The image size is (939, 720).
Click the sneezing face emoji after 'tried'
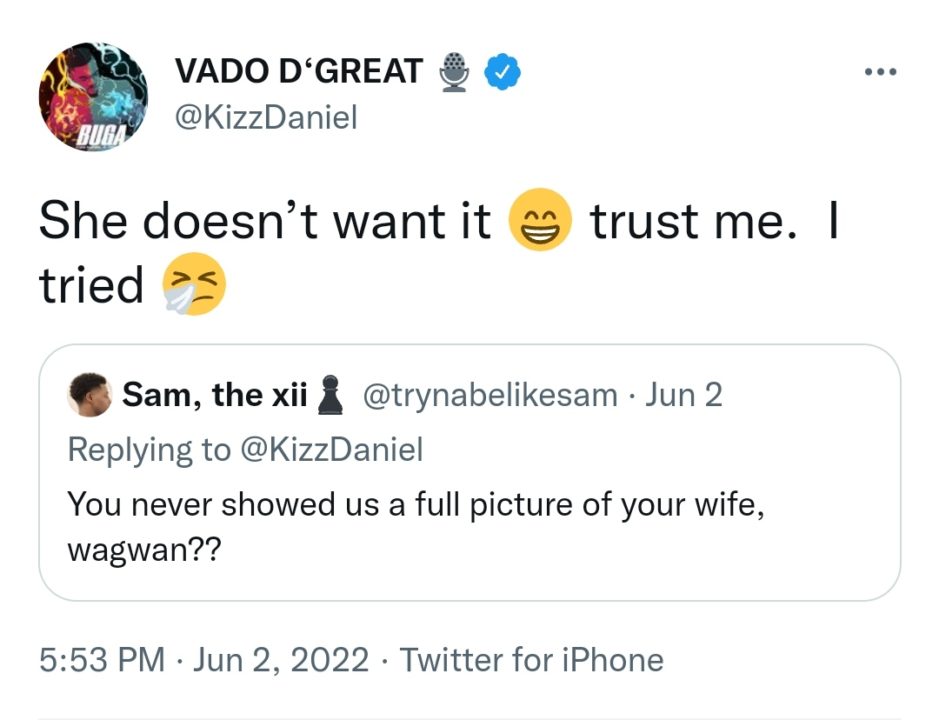194,285
